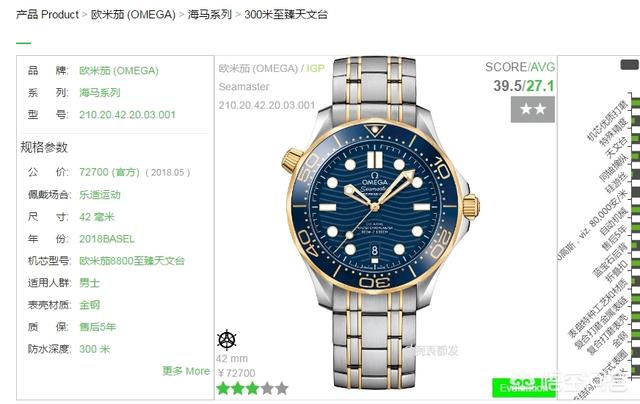Open 海马系列 breadcrumb link
Image resolution: width=640 pixels, height=404 pixels.
click(209, 15)
